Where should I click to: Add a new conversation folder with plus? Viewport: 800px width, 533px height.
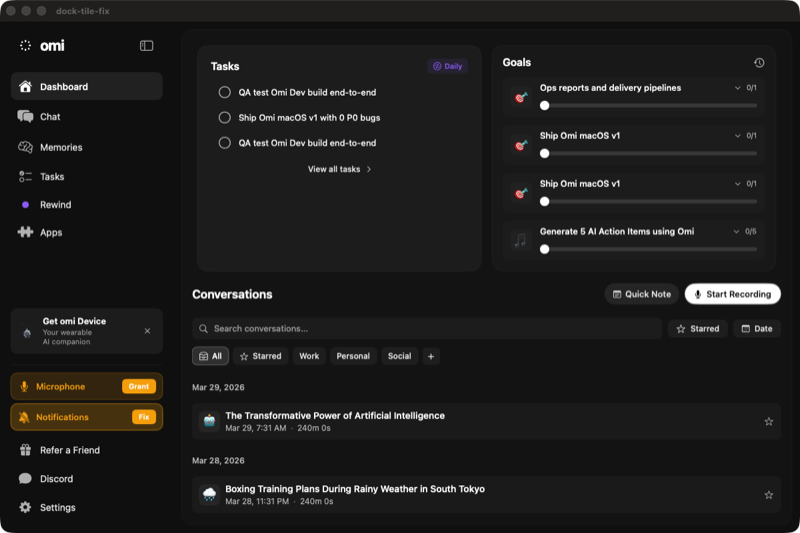pyautogui.click(x=431, y=357)
